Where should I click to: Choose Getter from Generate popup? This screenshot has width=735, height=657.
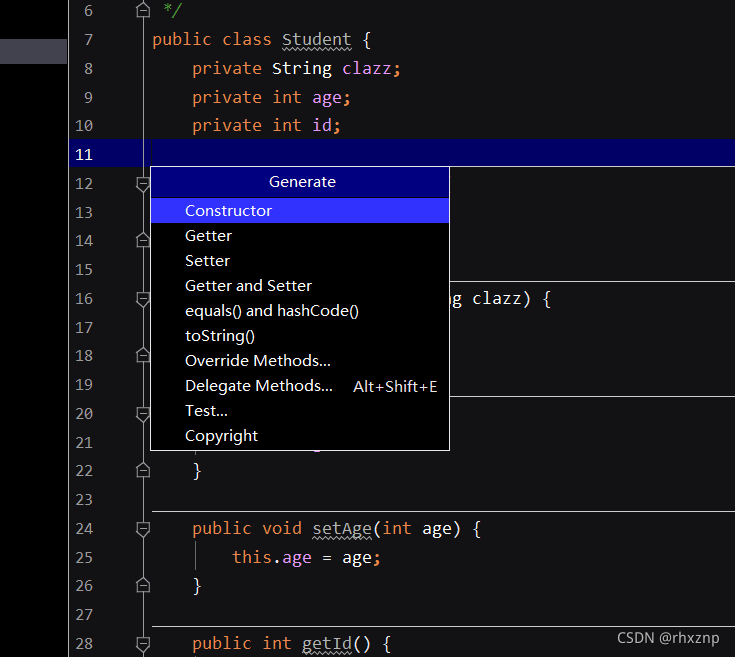click(300, 236)
